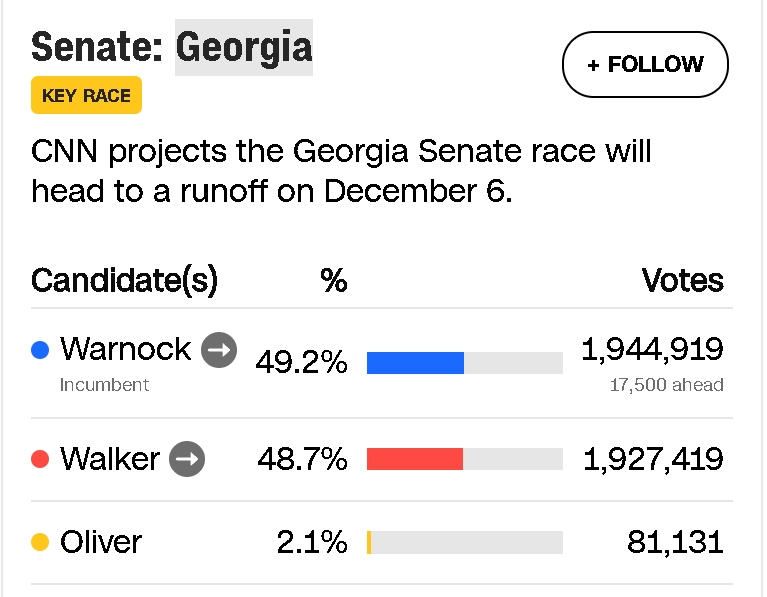Screen dimensions: 767x597
Task: Click the arrow icon next to Warnock
Action: (x=219, y=350)
